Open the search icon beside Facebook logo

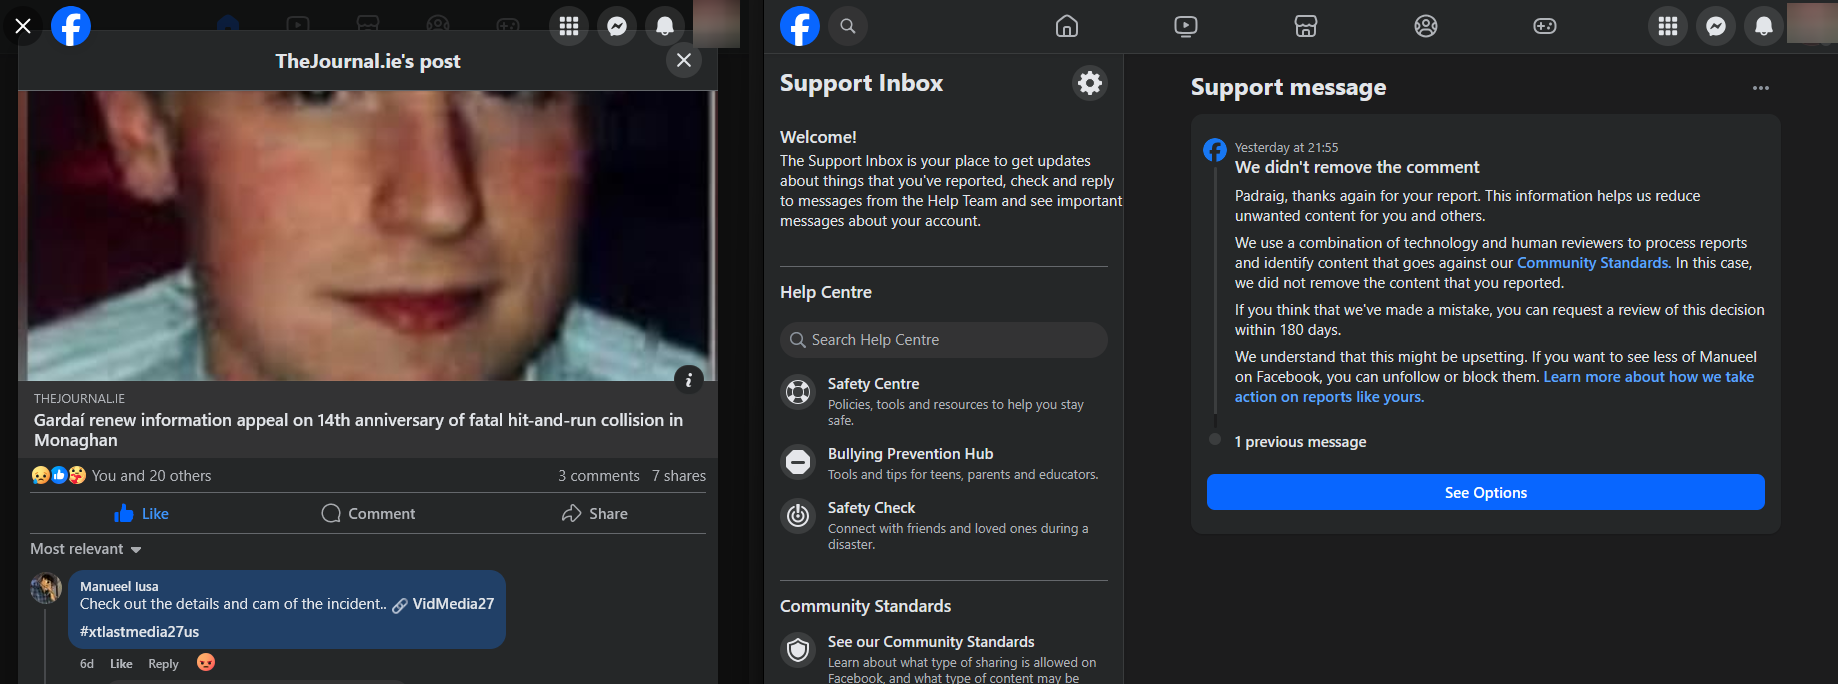(848, 26)
